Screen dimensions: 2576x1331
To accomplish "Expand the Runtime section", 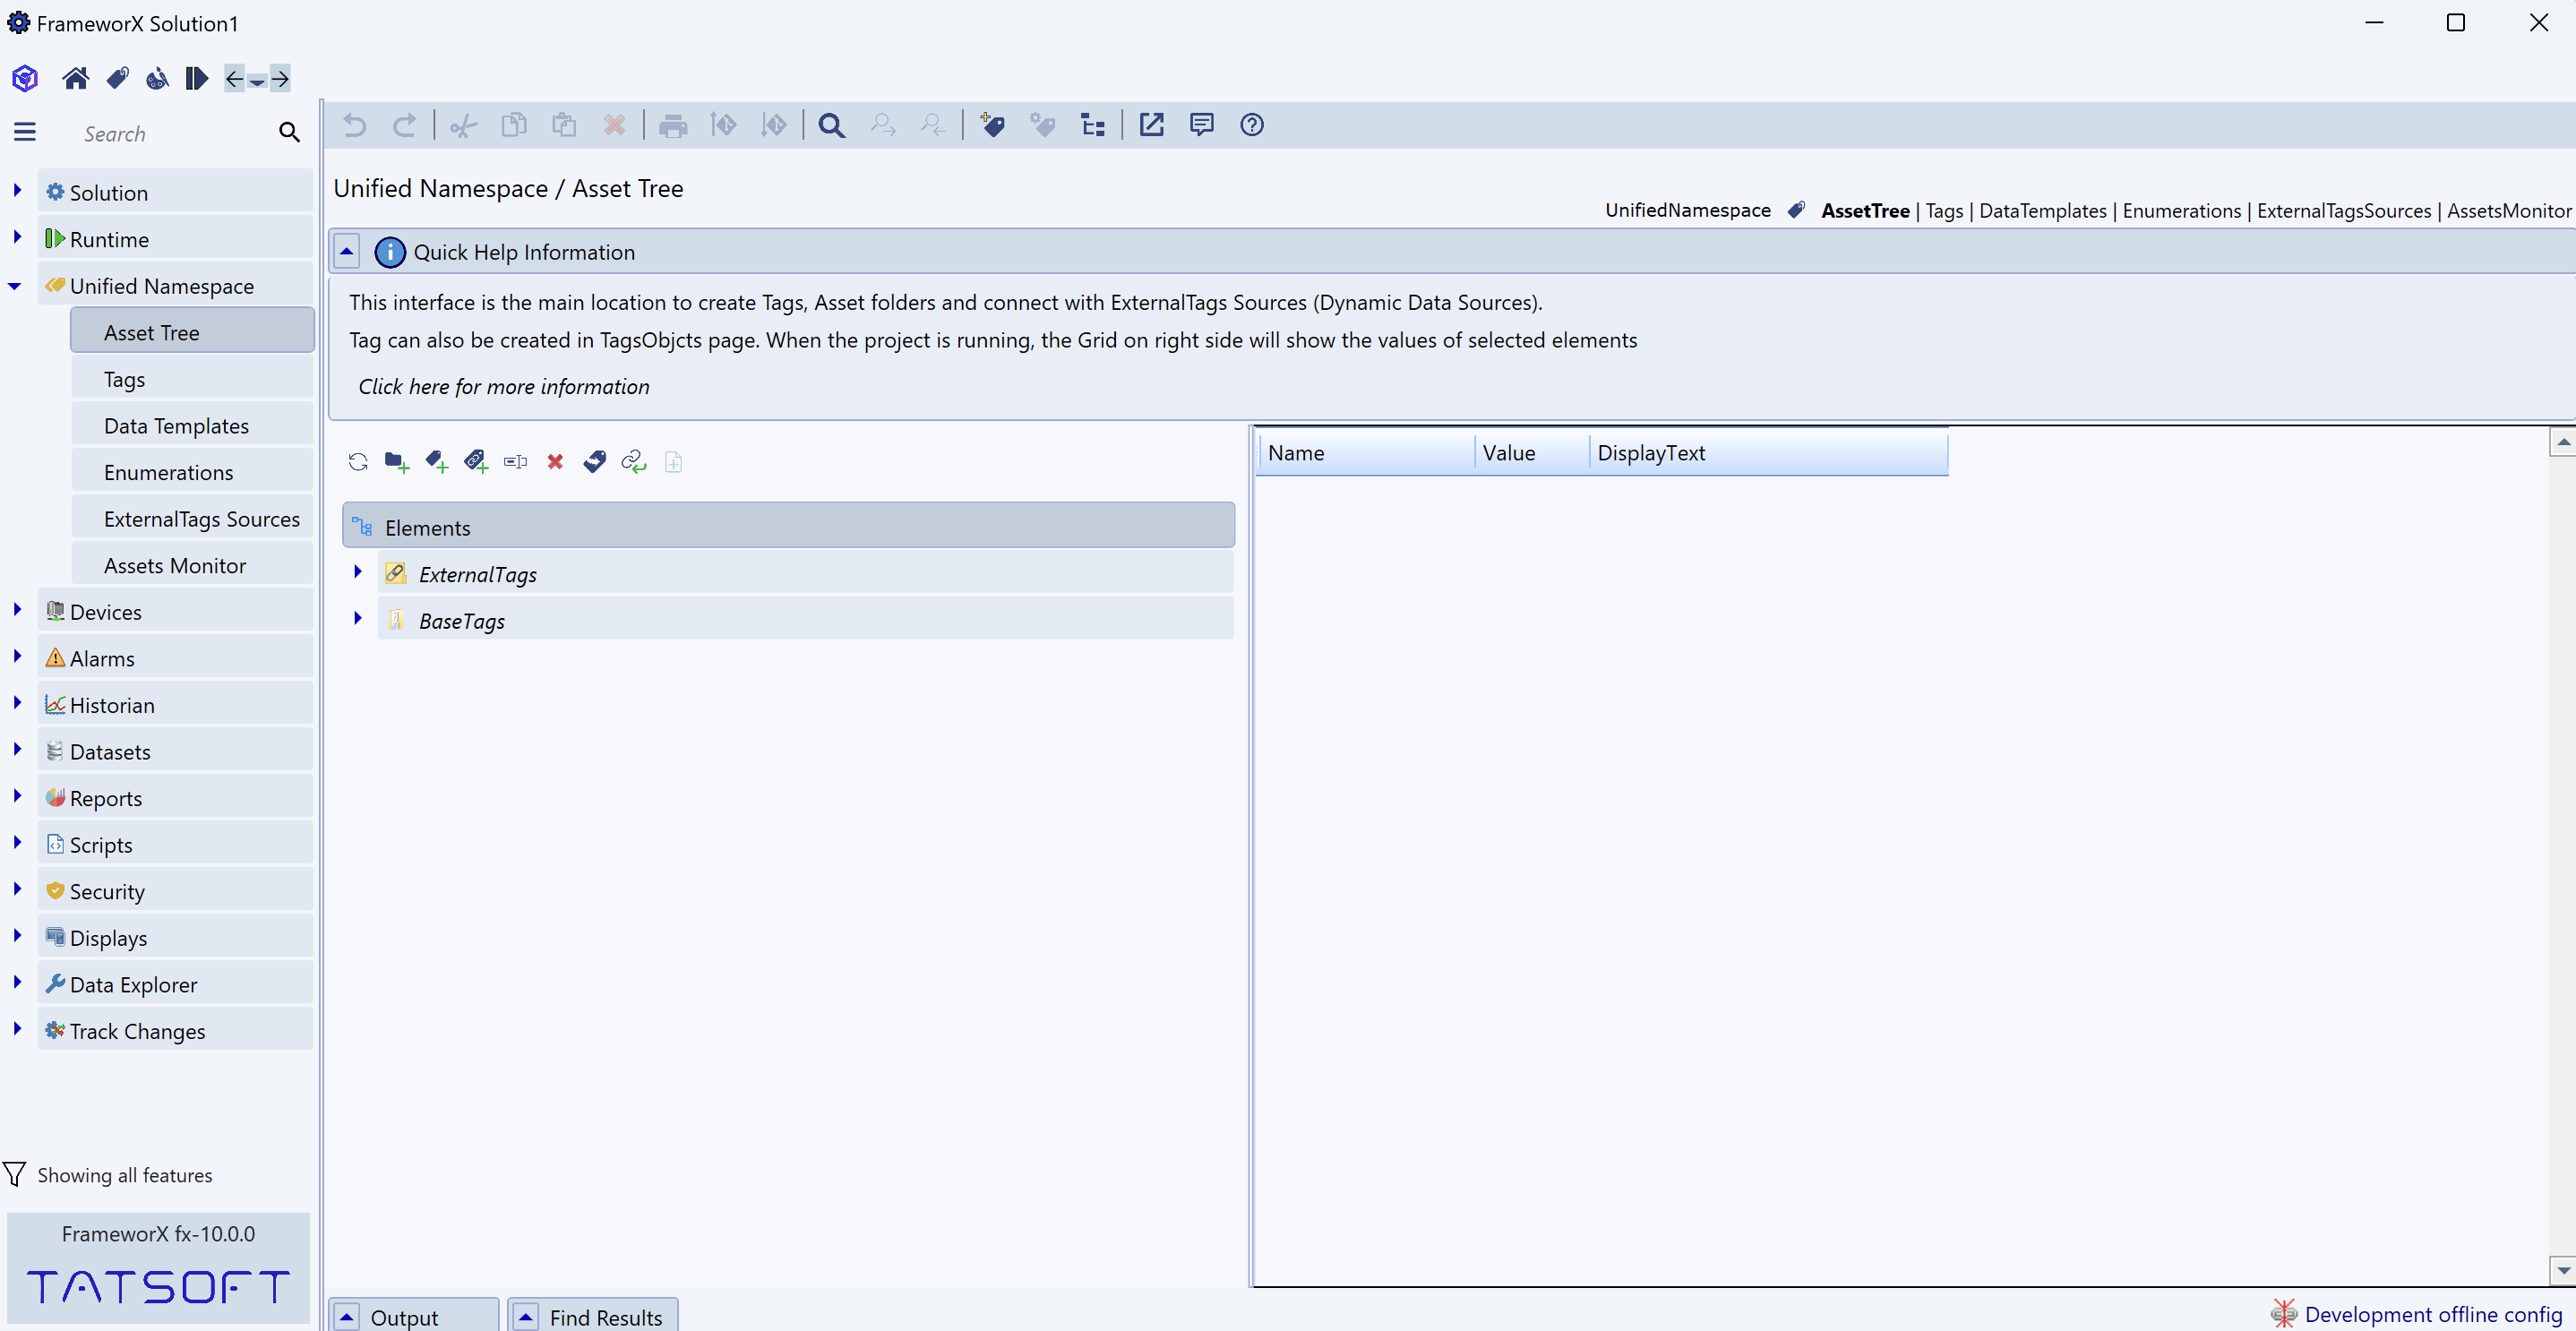I will pyautogui.click(x=17, y=237).
